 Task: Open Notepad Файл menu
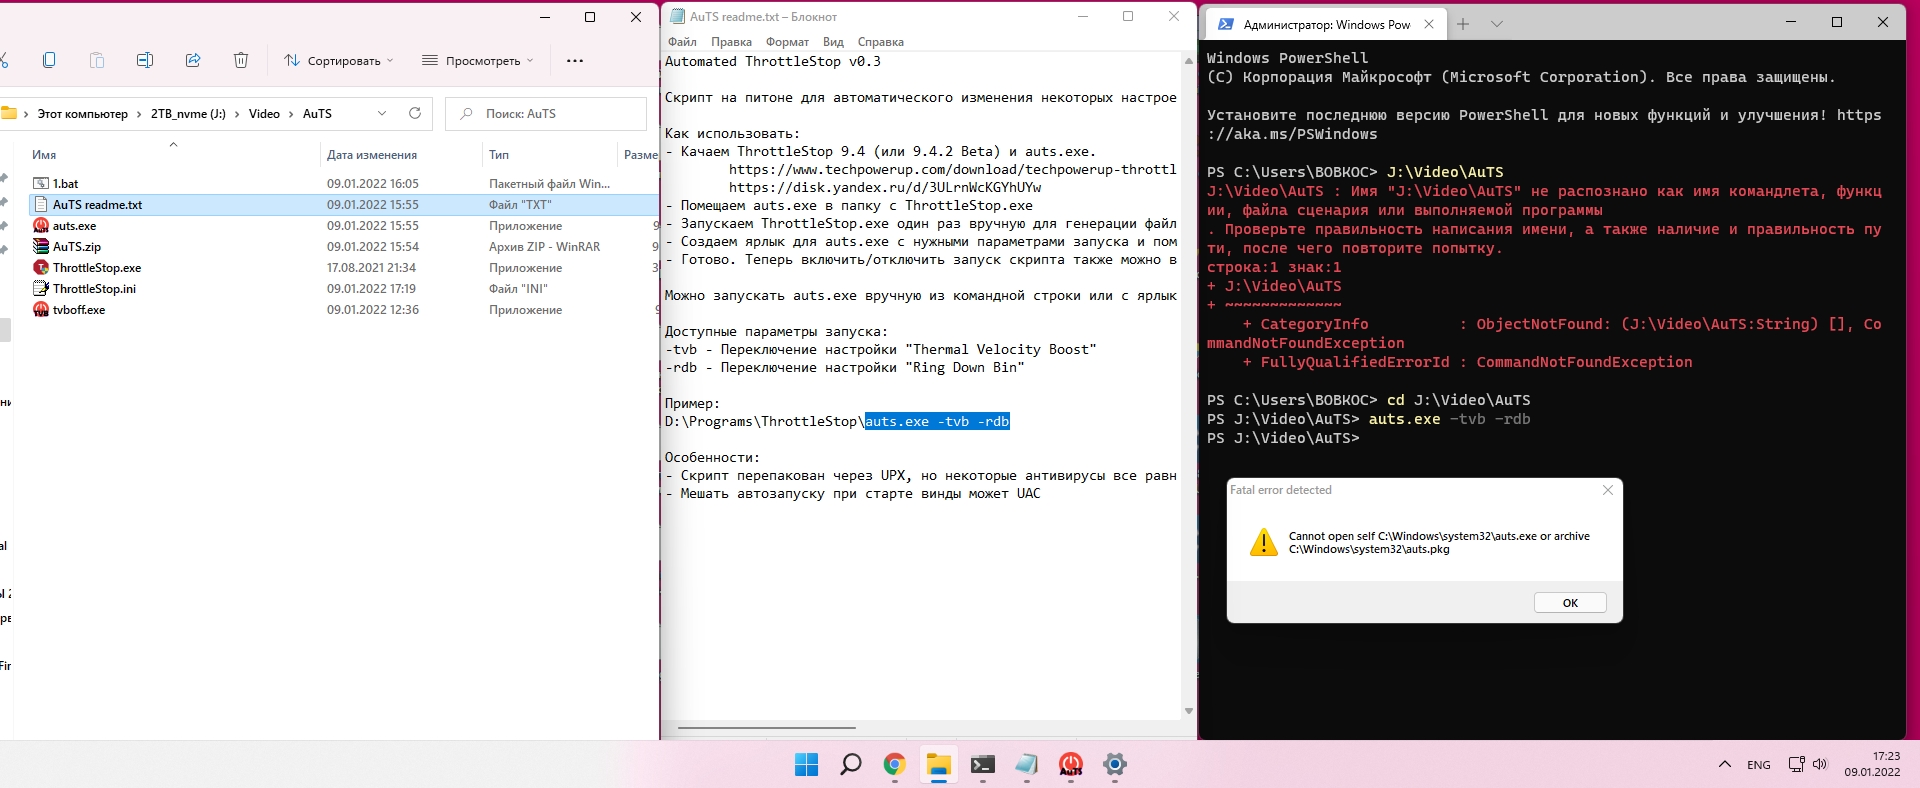click(682, 42)
